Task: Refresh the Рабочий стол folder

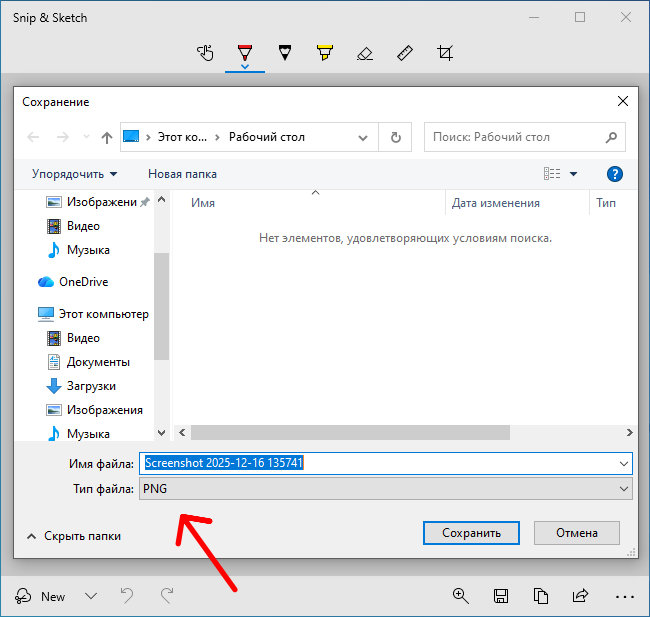Action: point(395,137)
